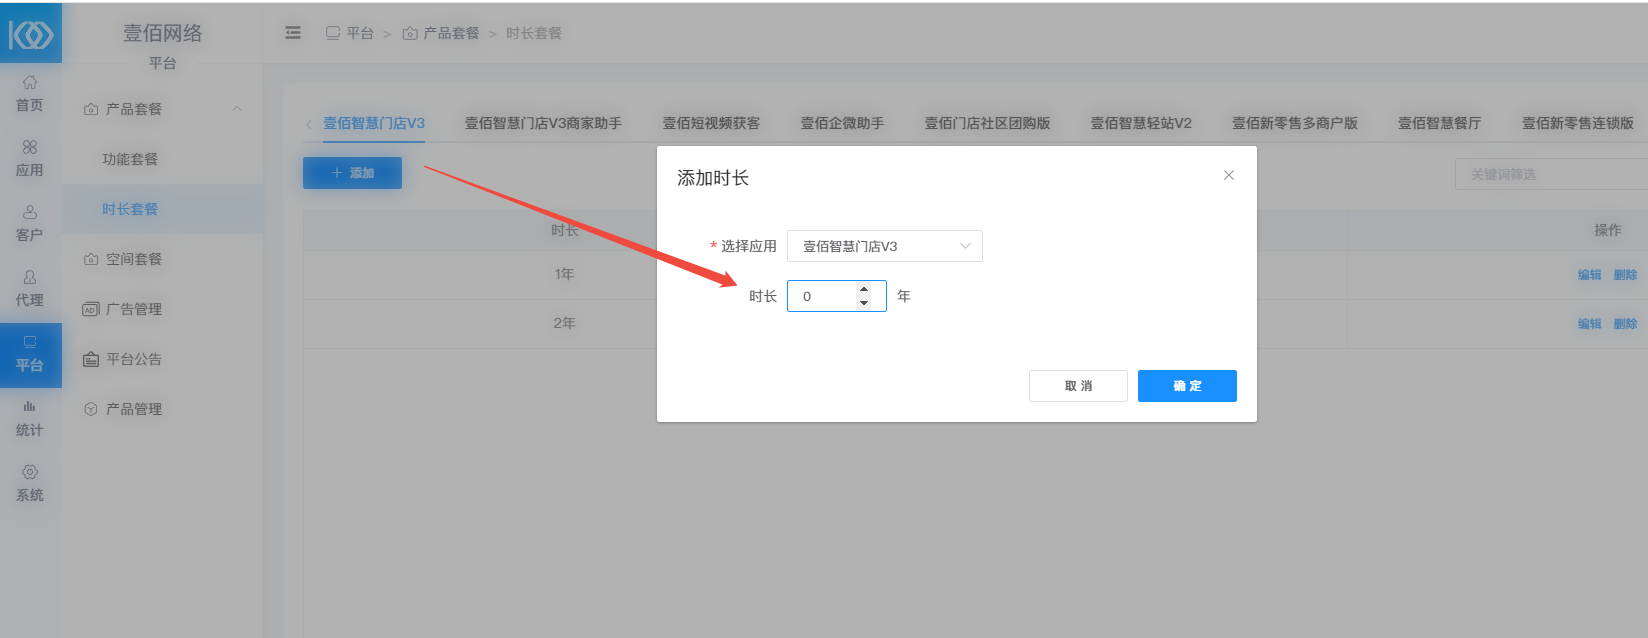Collapse the 产品套餐 submenu
1648x638 pixels.
[x=237, y=109]
